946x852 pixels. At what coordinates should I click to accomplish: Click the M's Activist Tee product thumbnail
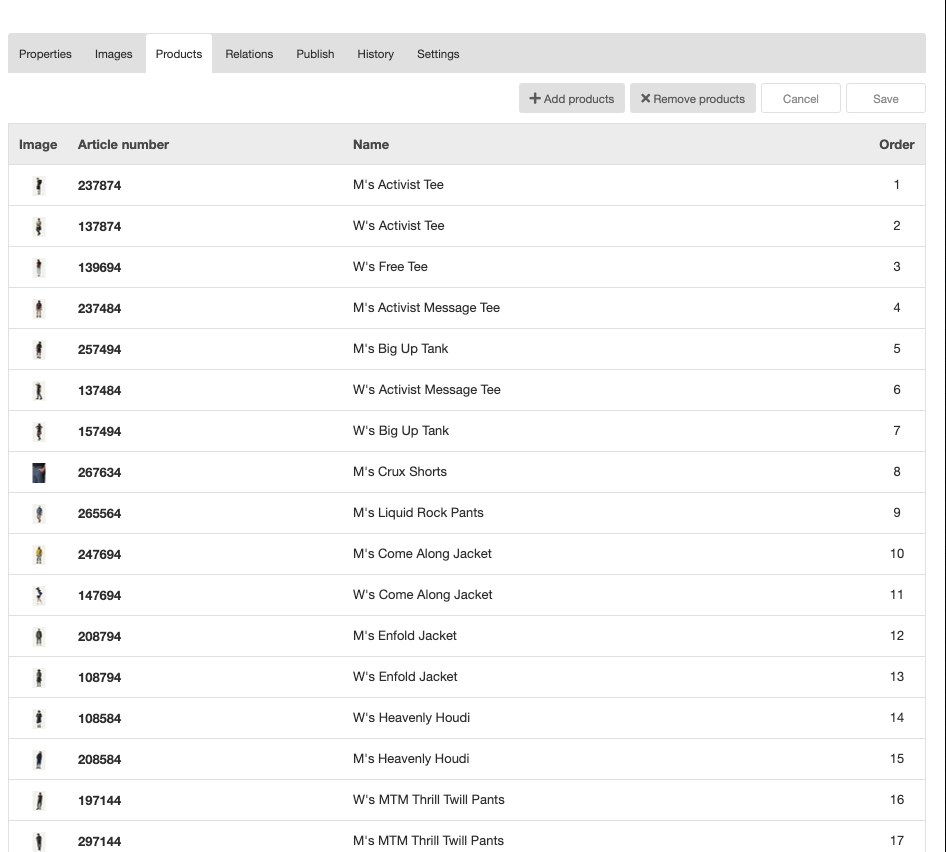(39, 185)
